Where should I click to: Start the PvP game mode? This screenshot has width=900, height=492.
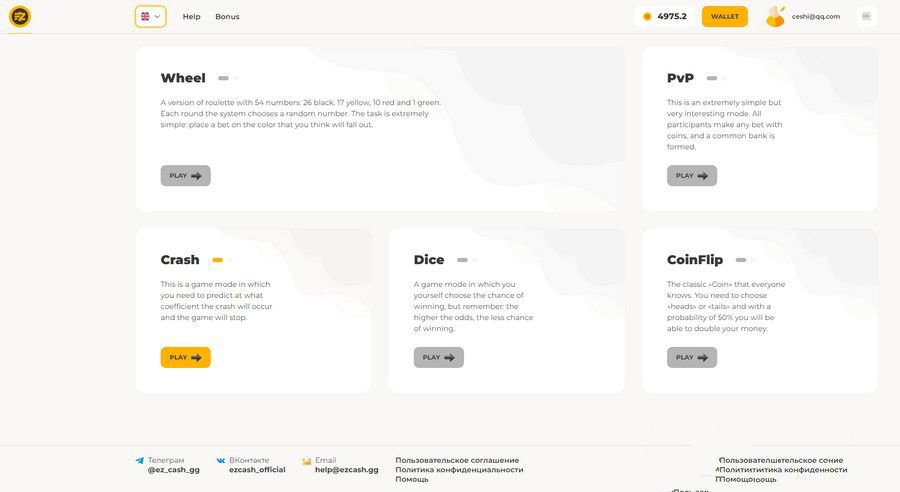click(x=692, y=175)
